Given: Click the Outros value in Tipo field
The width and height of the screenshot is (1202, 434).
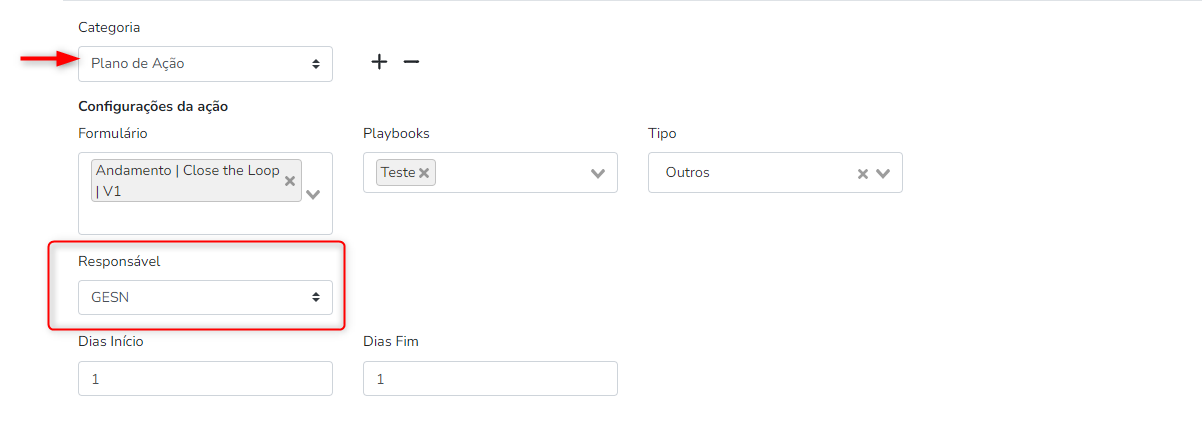Looking at the screenshot, I should 688,172.
